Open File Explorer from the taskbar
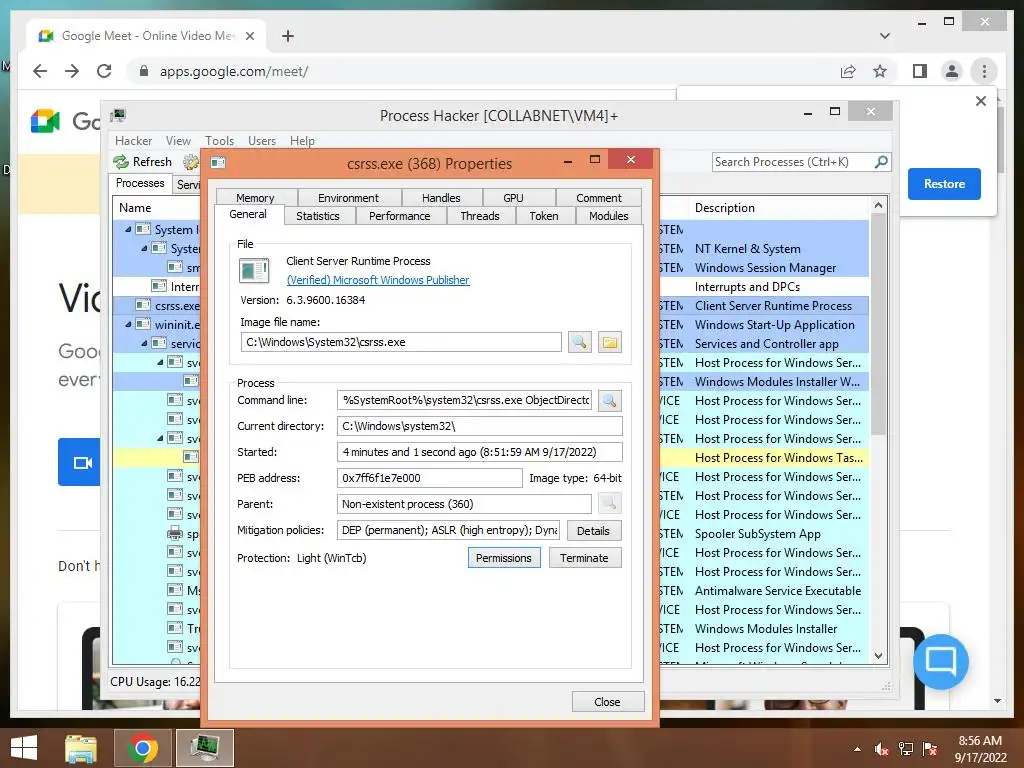This screenshot has height=768, width=1024. (81, 748)
